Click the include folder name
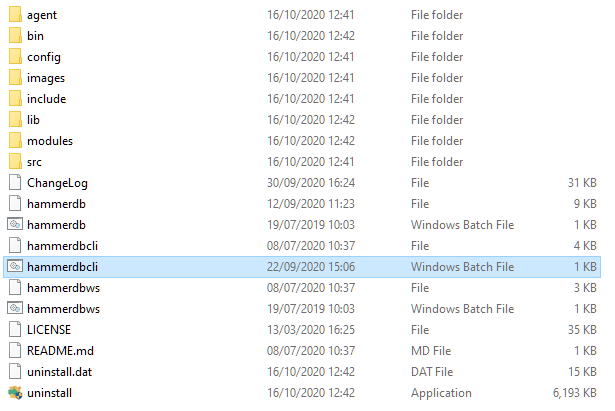Image resolution: width=615 pixels, height=411 pixels. pyautogui.click(x=46, y=99)
